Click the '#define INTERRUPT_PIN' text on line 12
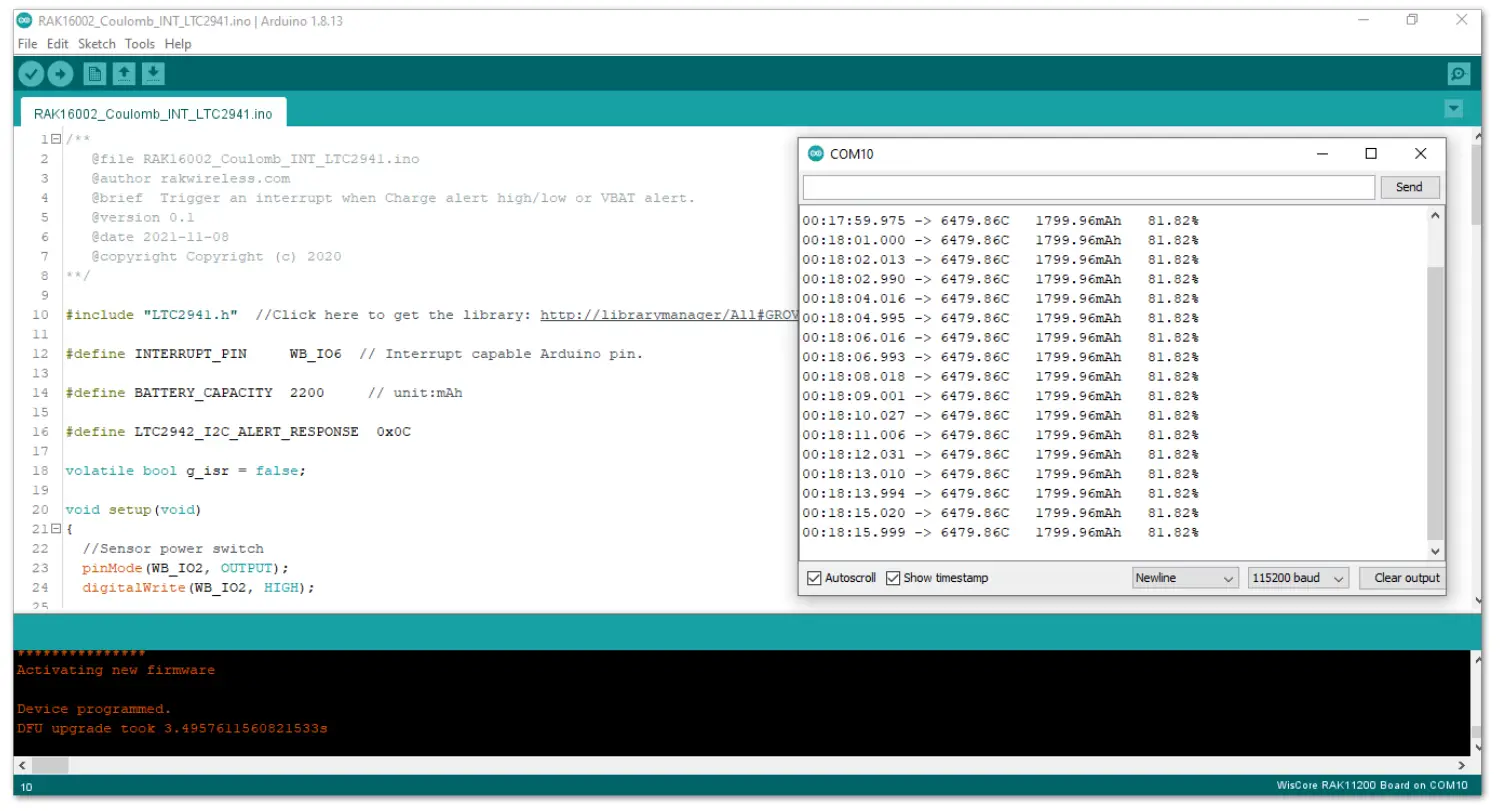This screenshot has height=811, width=1506. point(156,354)
